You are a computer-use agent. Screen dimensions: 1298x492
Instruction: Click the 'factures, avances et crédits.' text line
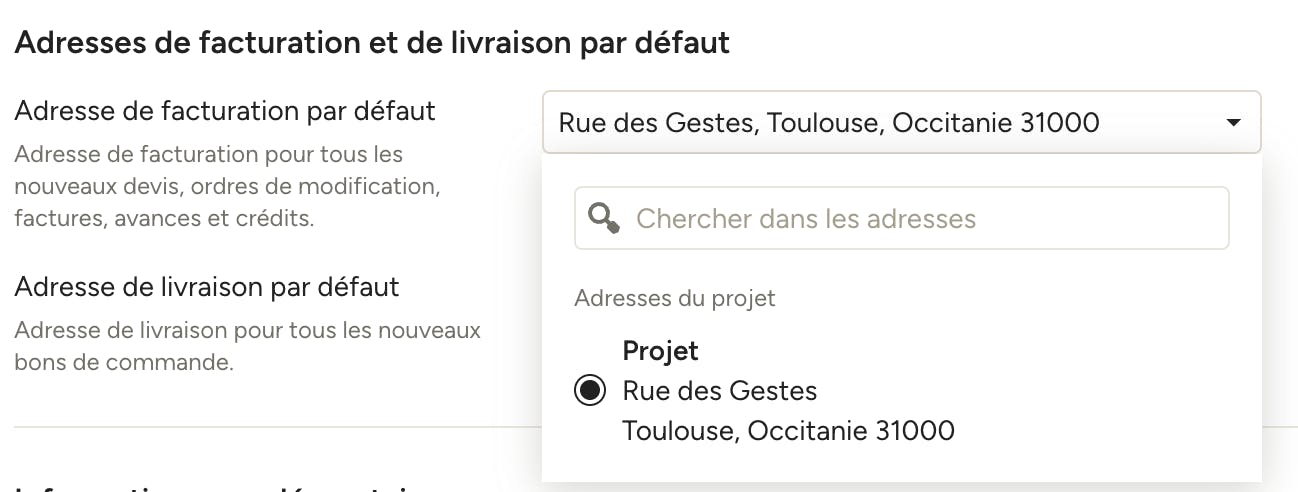pyautogui.click(x=164, y=218)
